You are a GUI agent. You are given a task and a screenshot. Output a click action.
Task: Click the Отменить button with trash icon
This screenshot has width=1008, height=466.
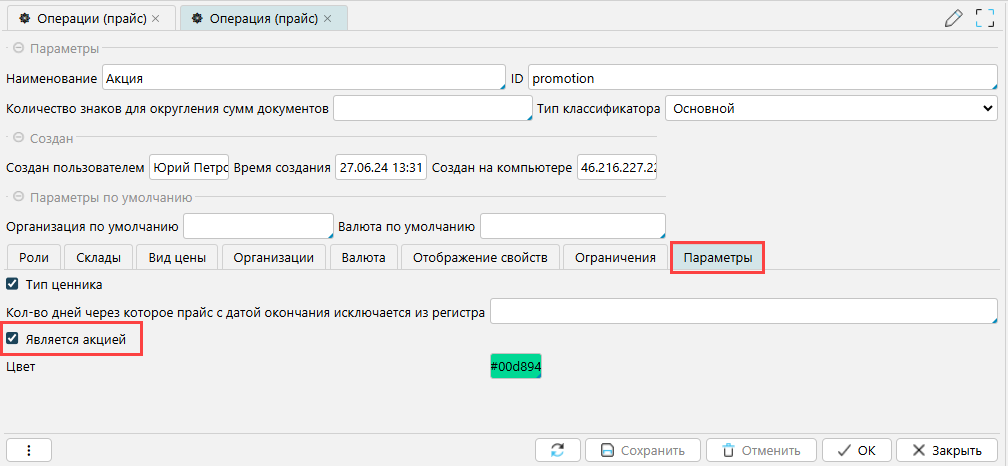[x=760, y=450]
